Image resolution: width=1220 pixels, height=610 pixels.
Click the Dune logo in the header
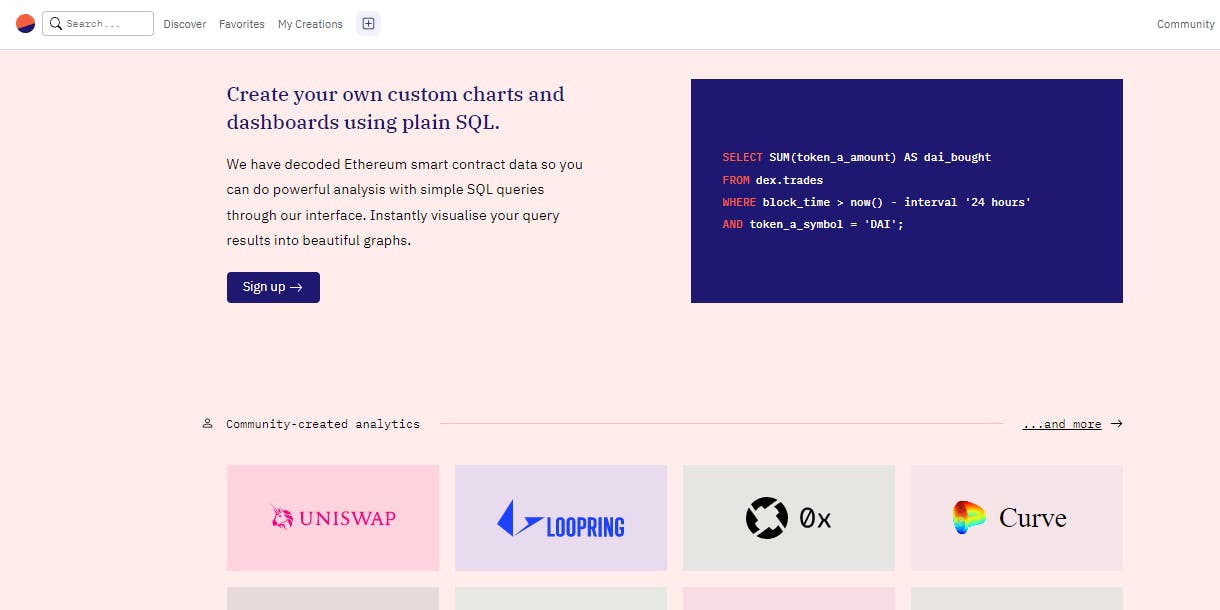[25, 24]
